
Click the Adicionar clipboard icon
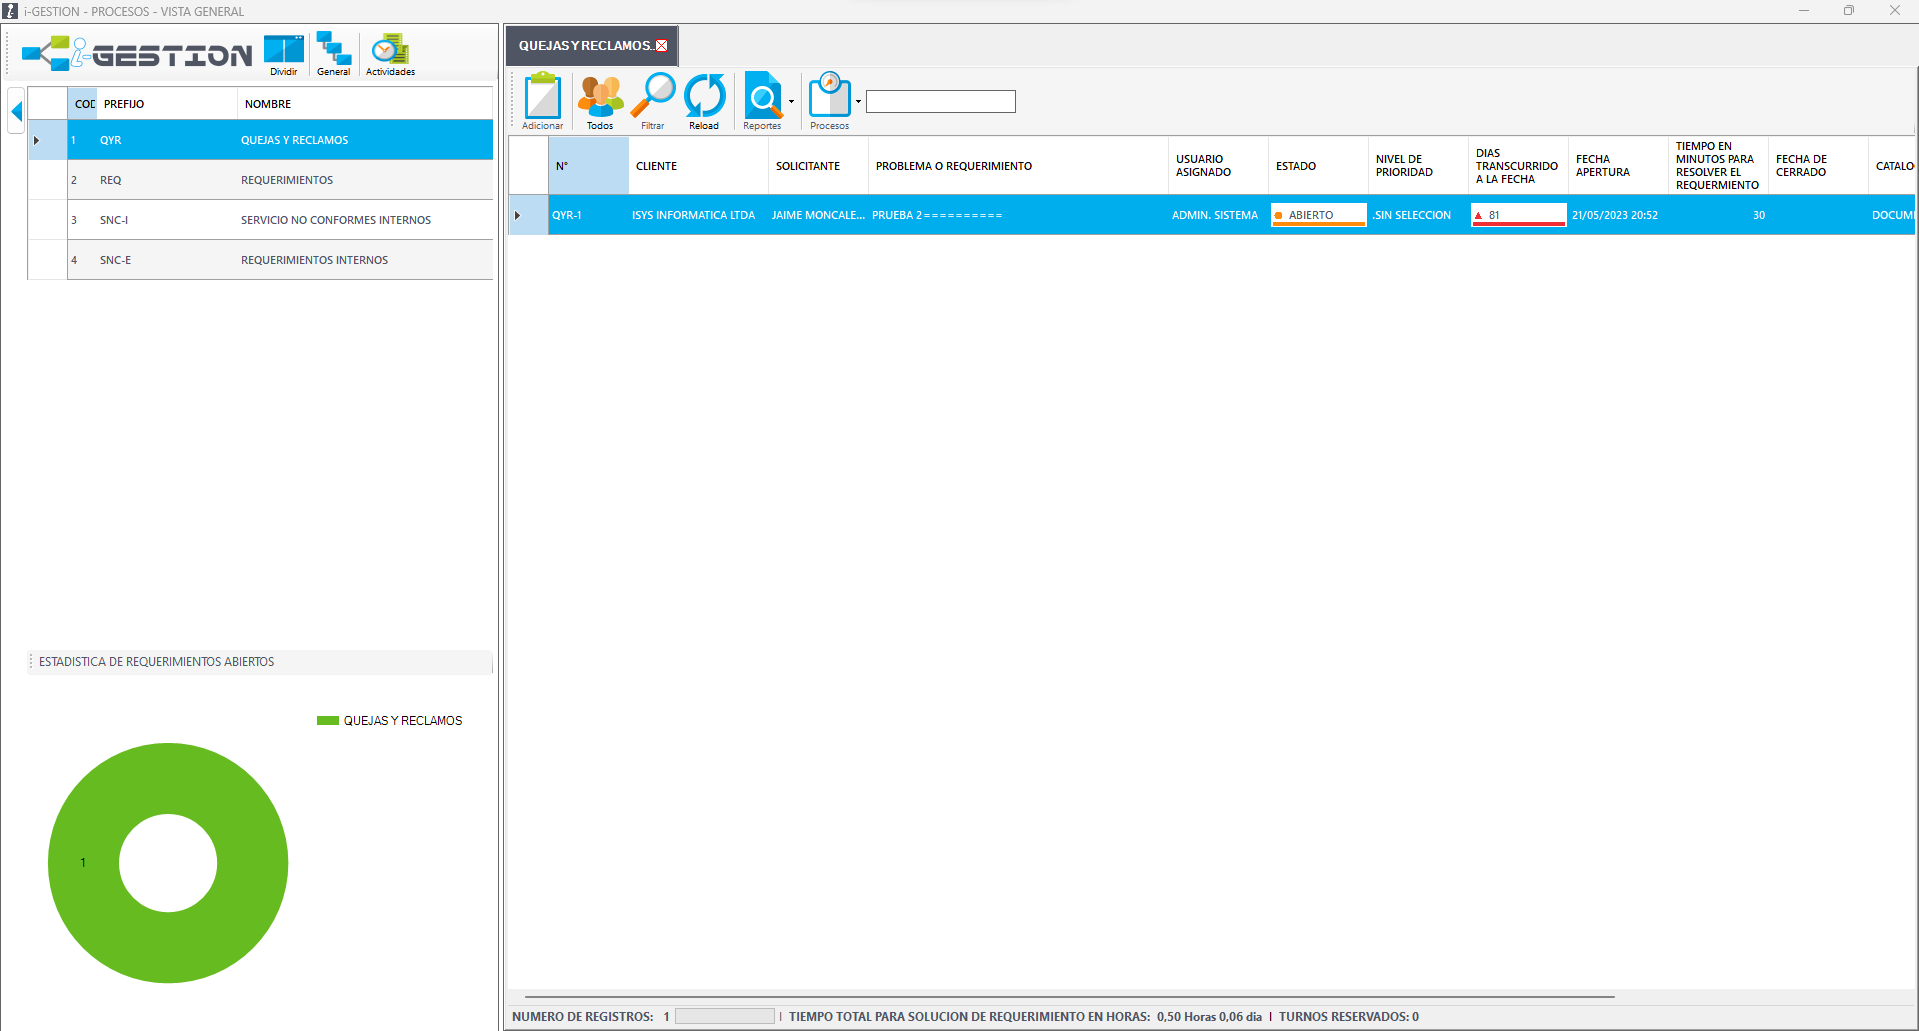(x=542, y=97)
